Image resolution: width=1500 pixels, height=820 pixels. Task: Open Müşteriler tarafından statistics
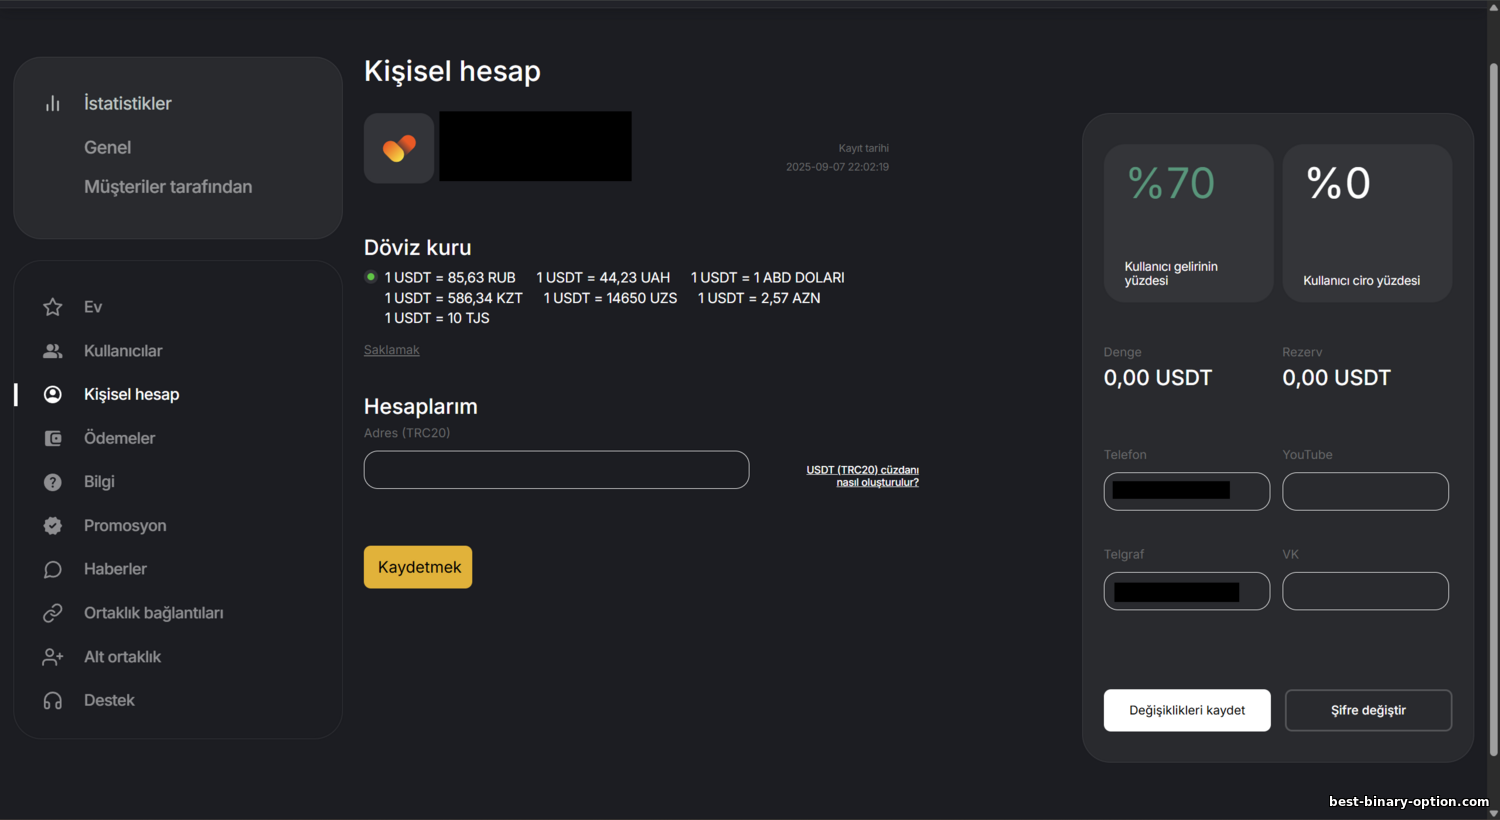pos(168,187)
